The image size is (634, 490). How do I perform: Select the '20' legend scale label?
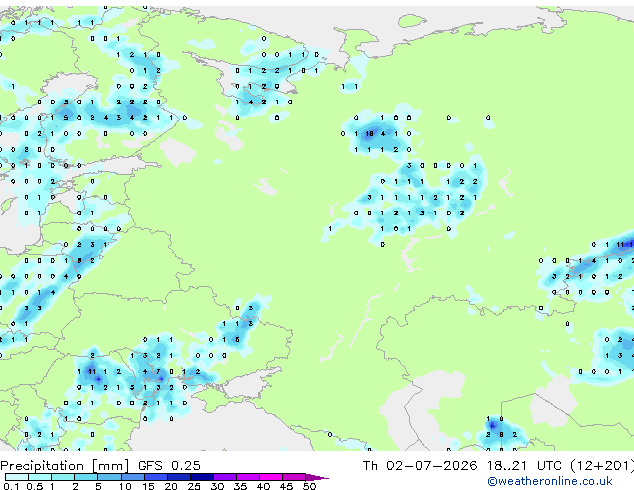(171, 486)
